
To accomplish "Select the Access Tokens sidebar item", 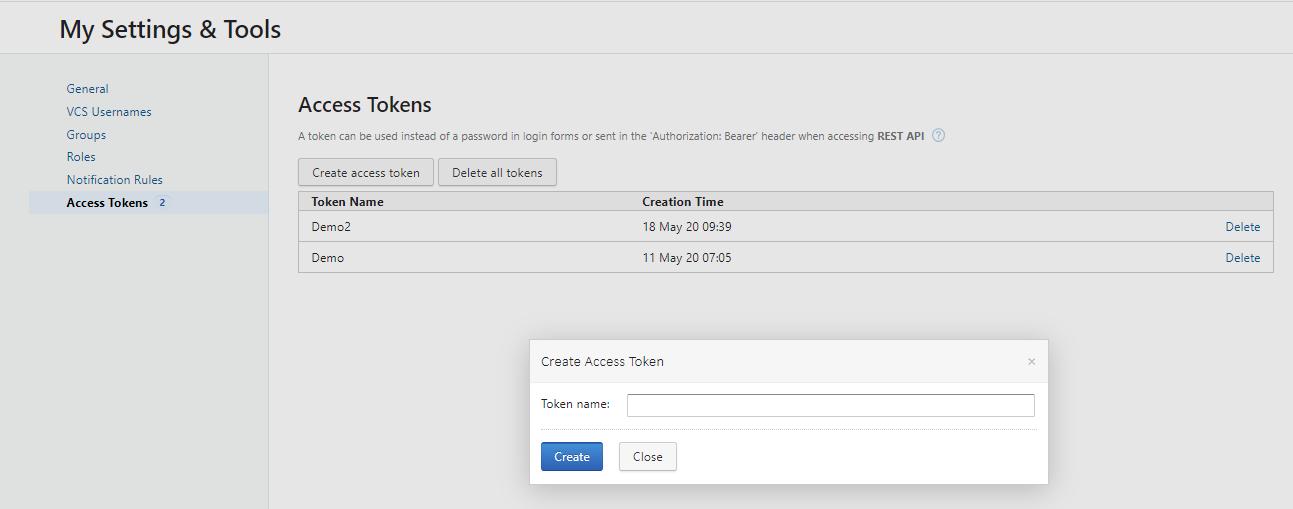I will (x=107, y=203).
